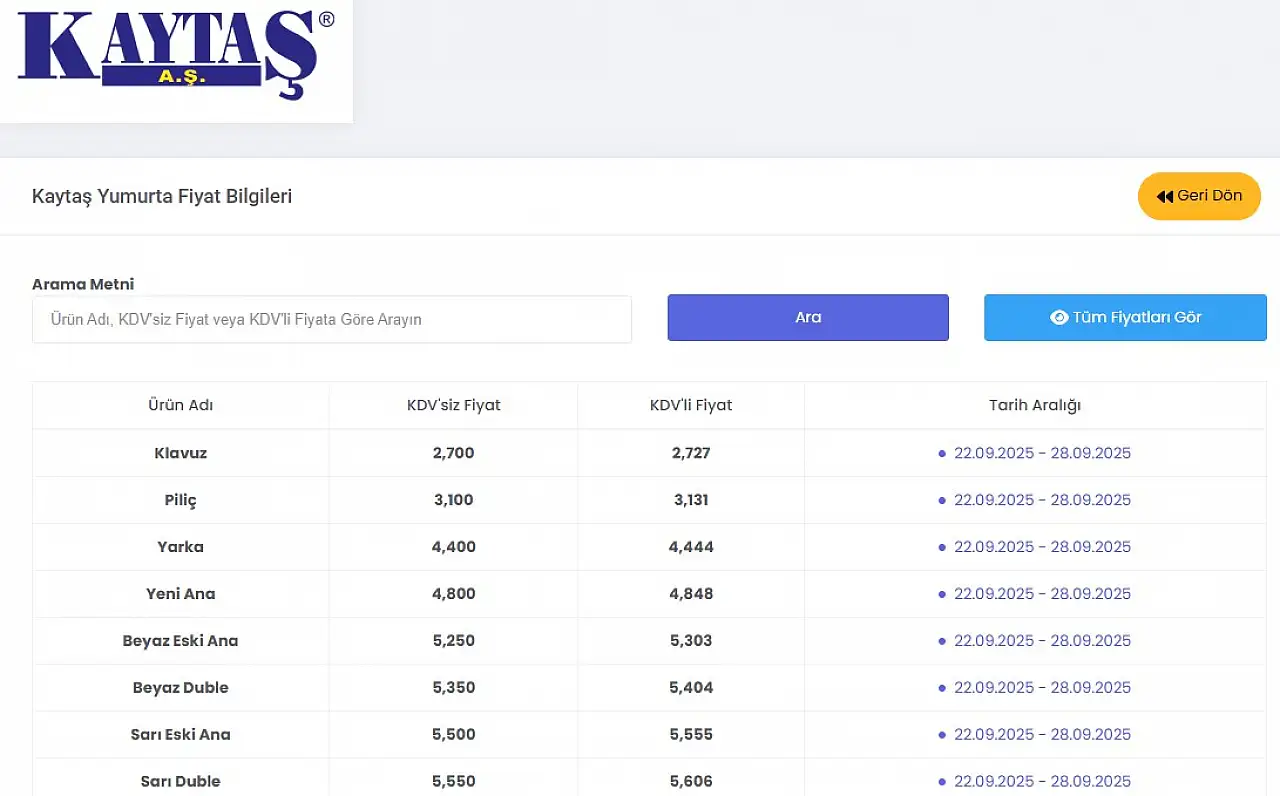The image size is (1280, 796).
Task: Click the 4,800 price for Yeni Ana
Action: (x=454, y=594)
